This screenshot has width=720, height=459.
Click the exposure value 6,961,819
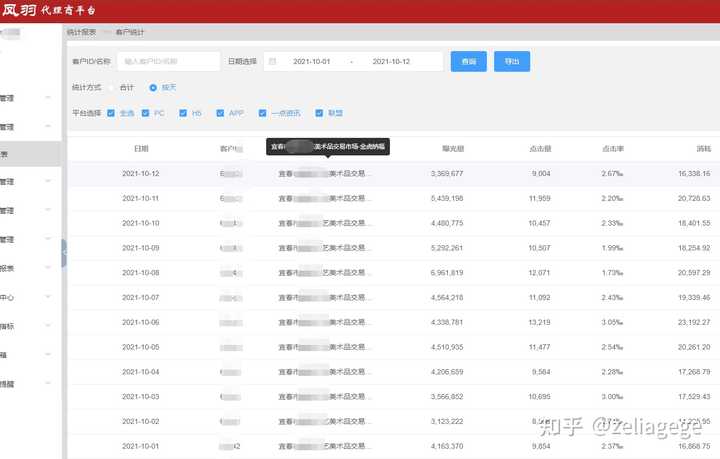447,273
